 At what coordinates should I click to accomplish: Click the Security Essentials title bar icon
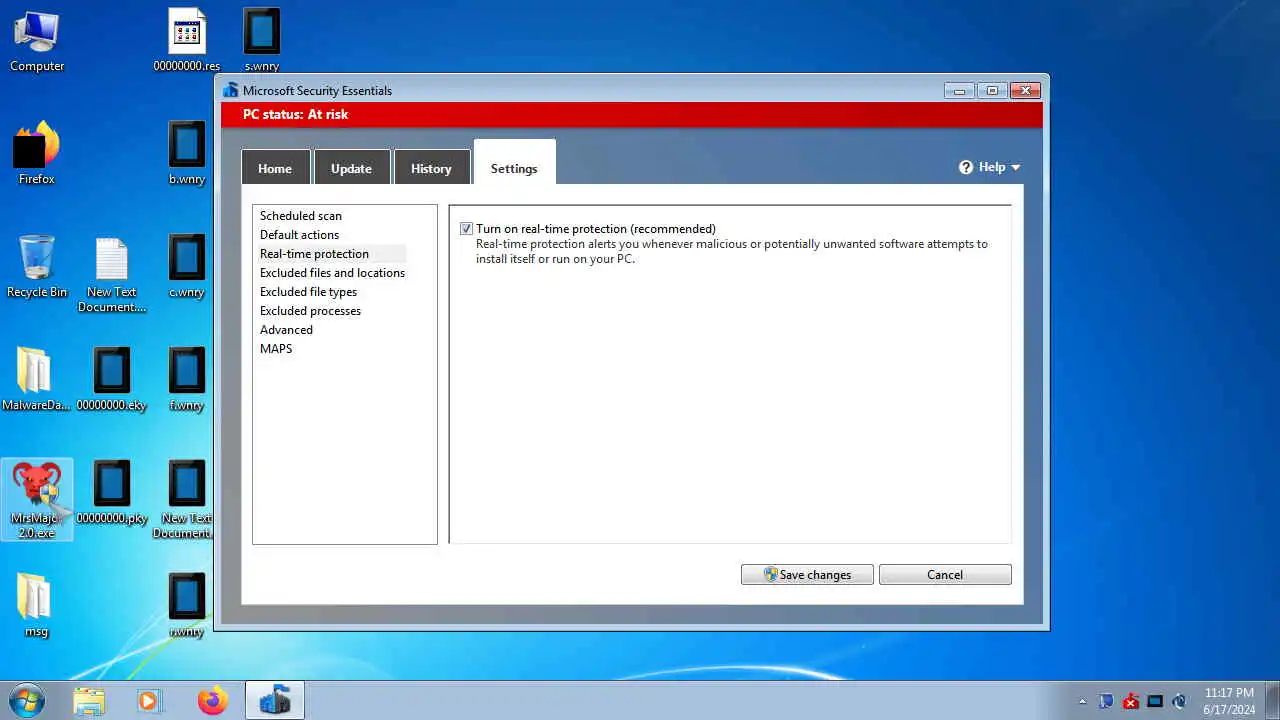231,90
